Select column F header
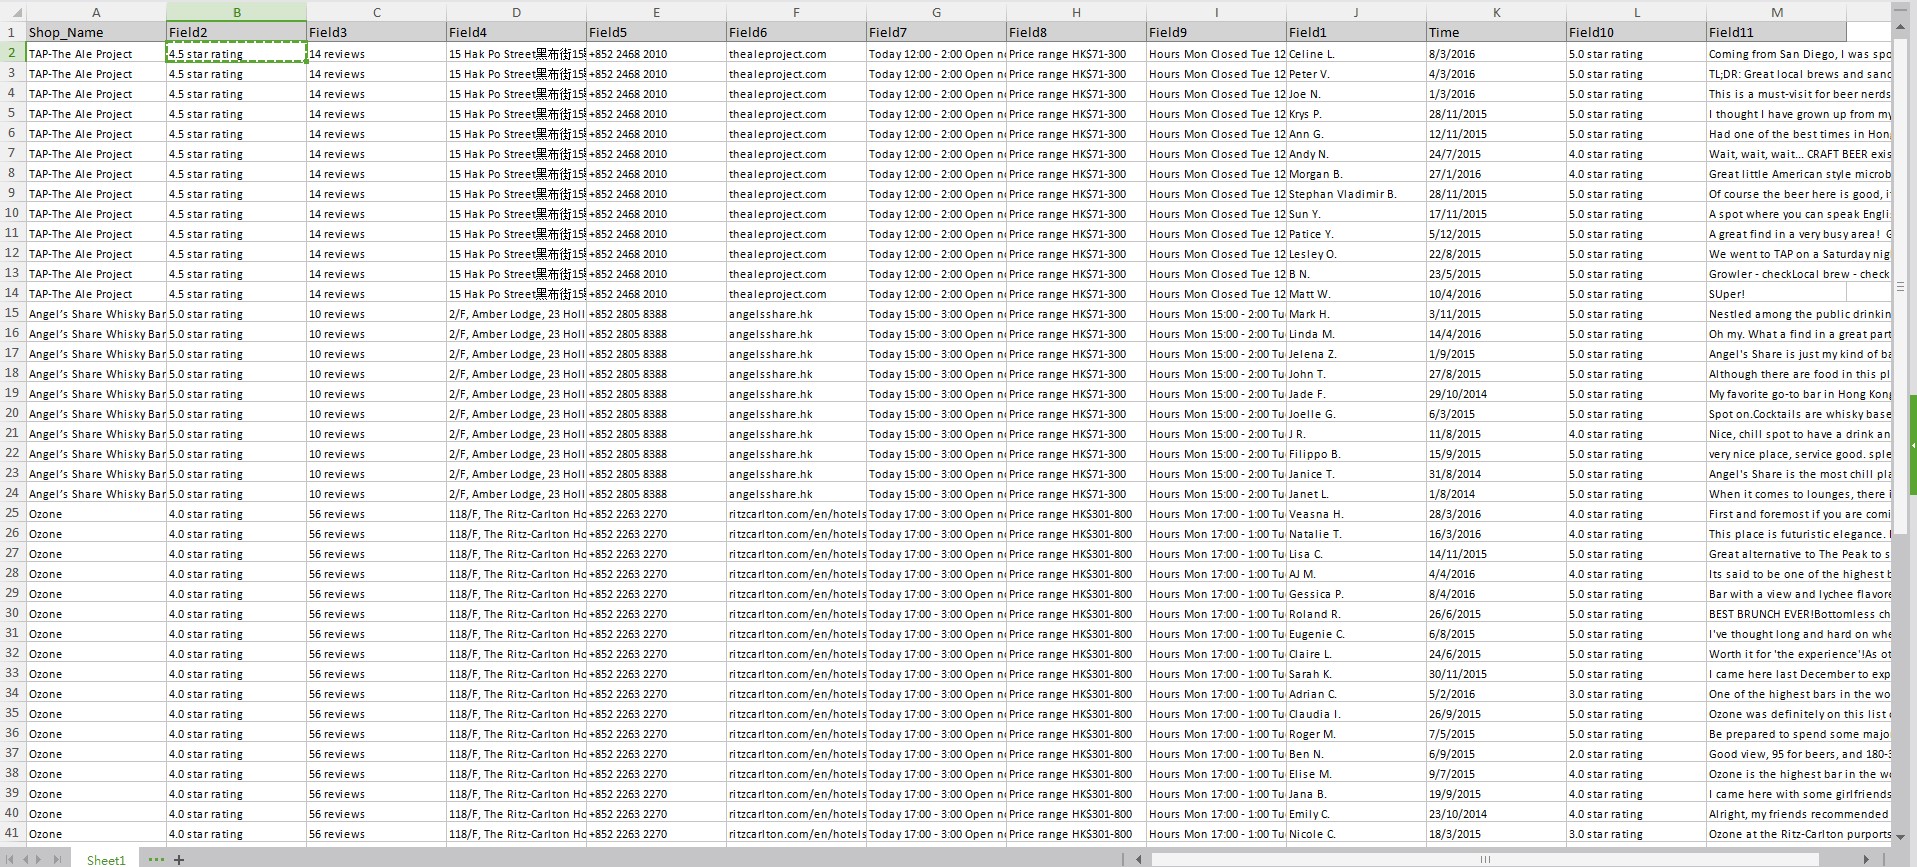 (x=797, y=12)
